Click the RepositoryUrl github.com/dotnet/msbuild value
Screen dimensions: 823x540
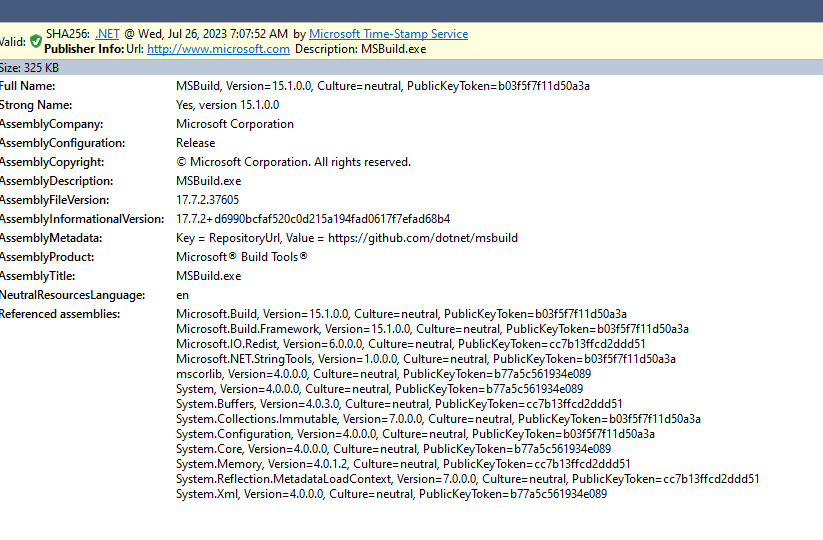coord(346,238)
